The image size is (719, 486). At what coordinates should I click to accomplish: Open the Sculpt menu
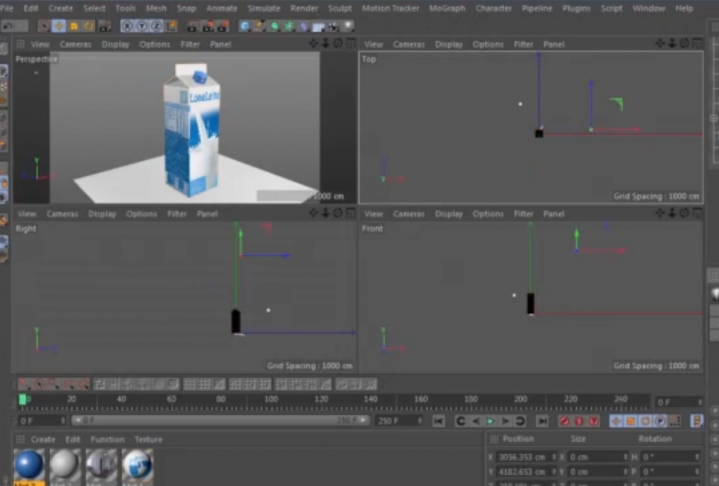(x=340, y=8)
